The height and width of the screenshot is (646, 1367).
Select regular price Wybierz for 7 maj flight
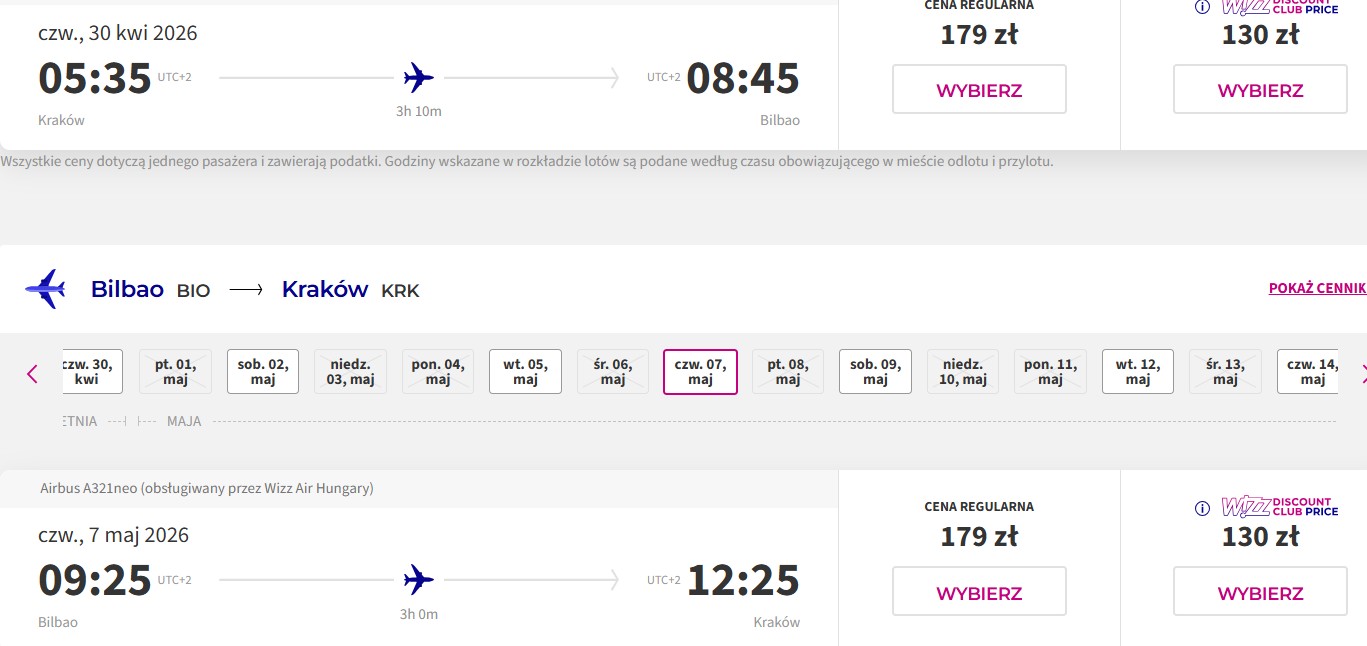979,592
